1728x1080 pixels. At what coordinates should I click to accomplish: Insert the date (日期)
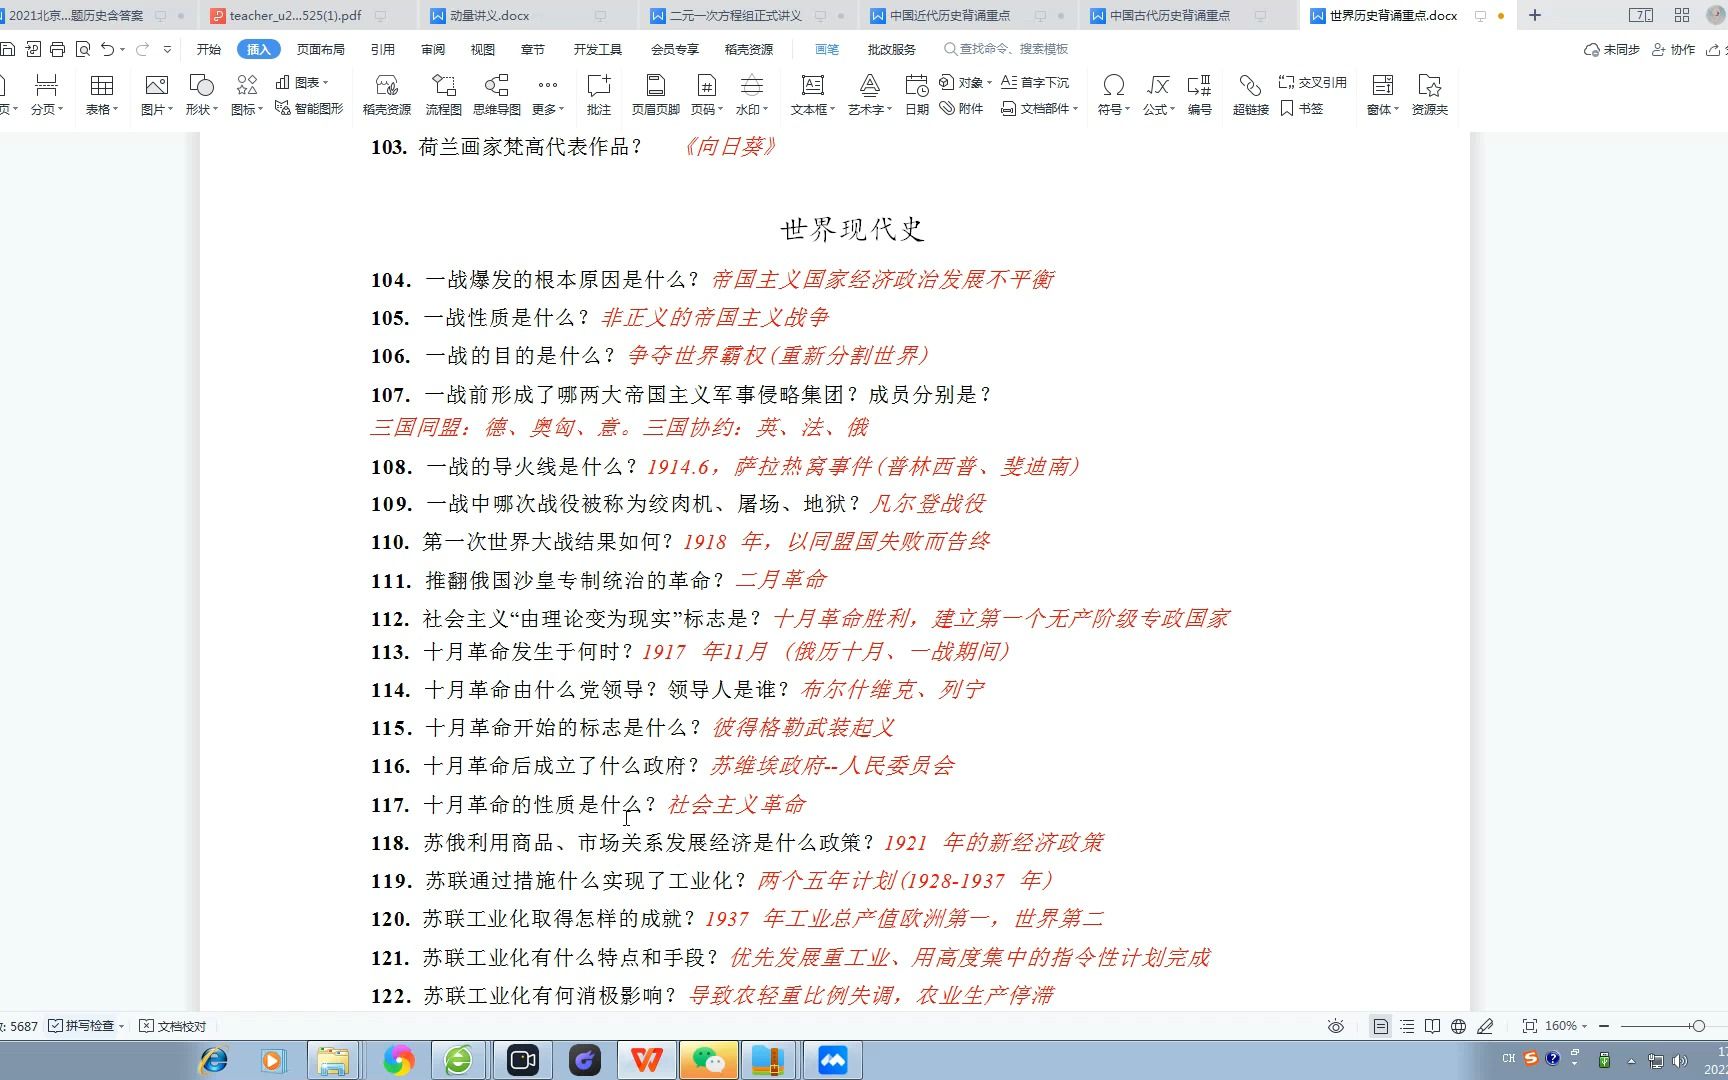[x=917, y=95]
